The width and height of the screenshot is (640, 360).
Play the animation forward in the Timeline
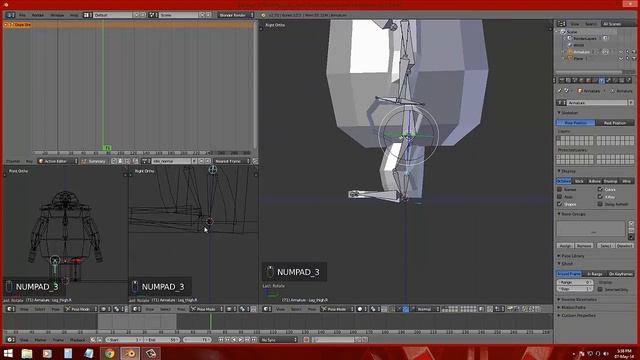(241, 340)
